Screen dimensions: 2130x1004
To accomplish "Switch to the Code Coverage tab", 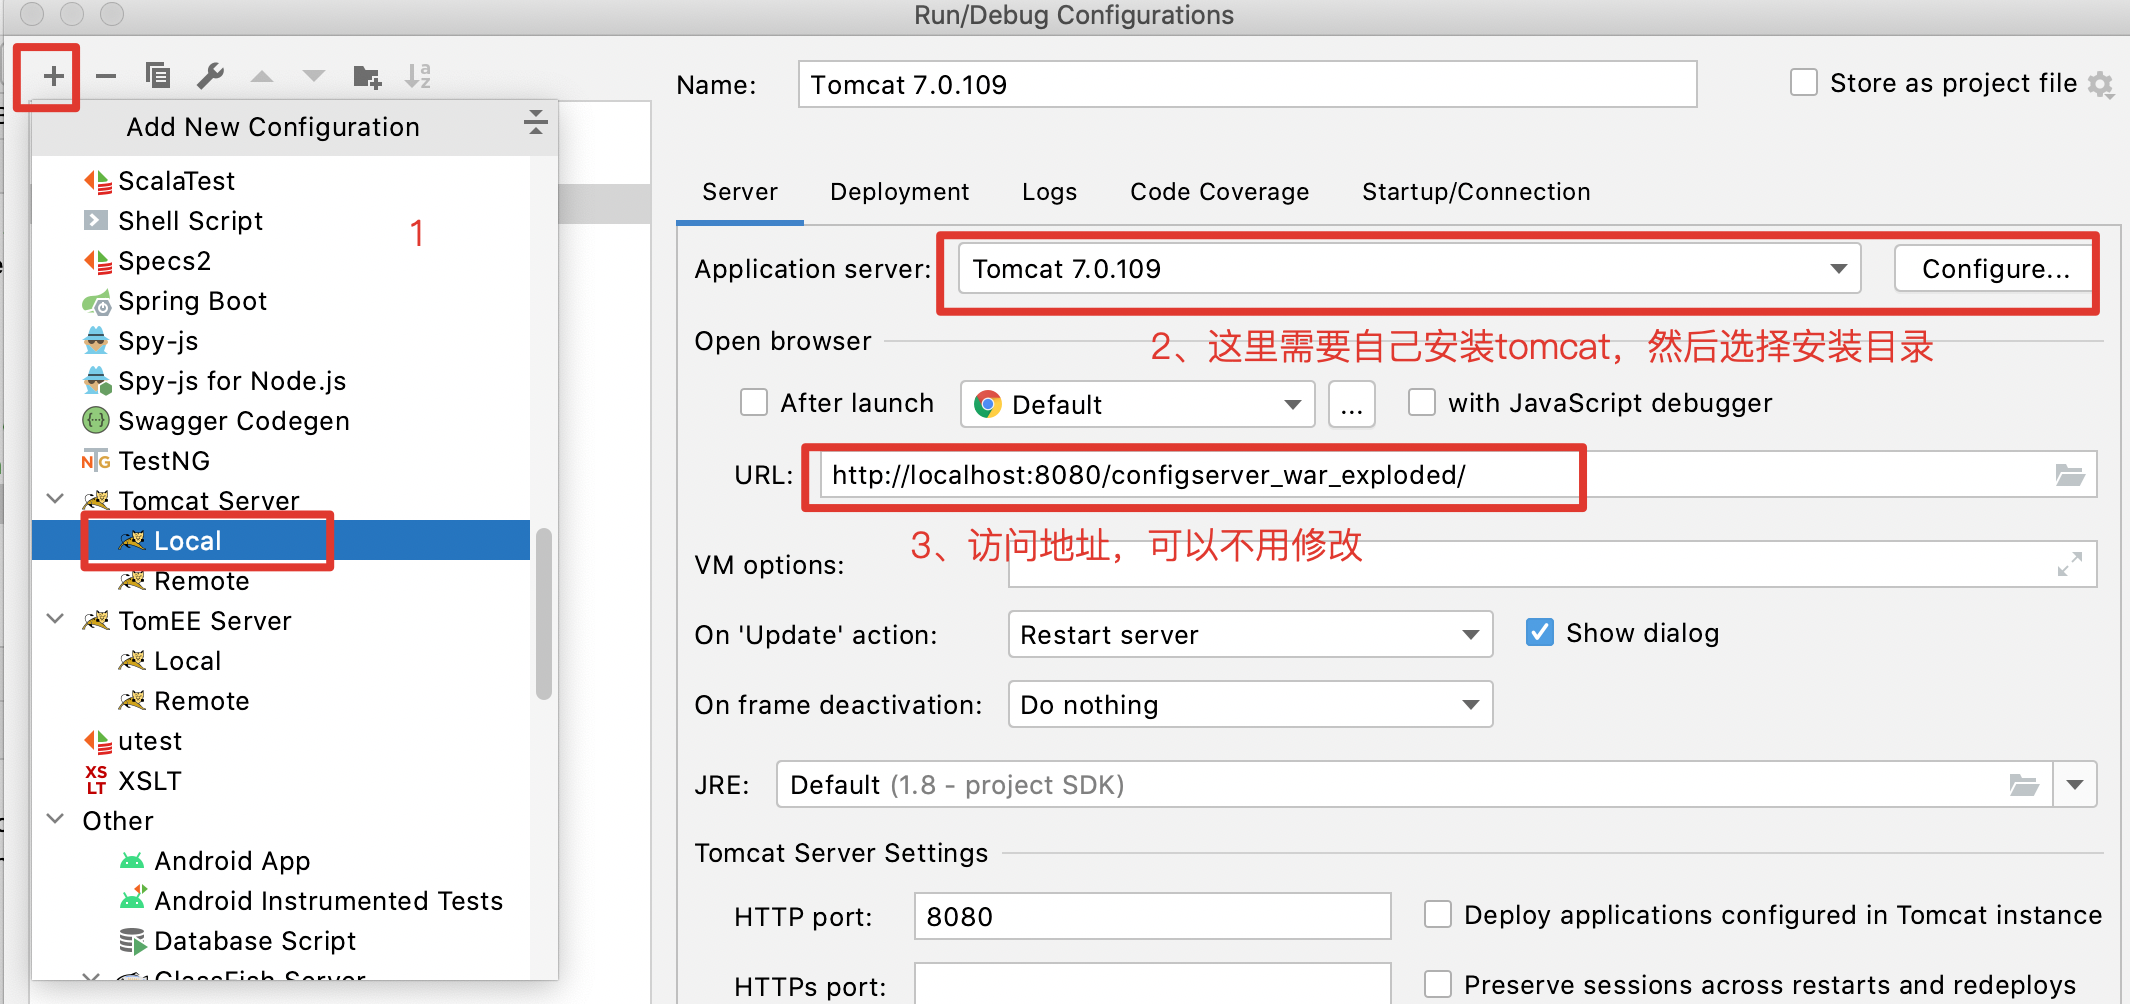I will [1220, 192].
